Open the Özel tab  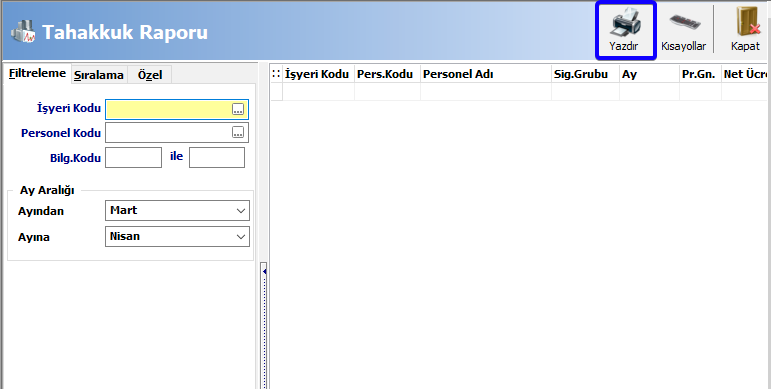tap(150, 75)
